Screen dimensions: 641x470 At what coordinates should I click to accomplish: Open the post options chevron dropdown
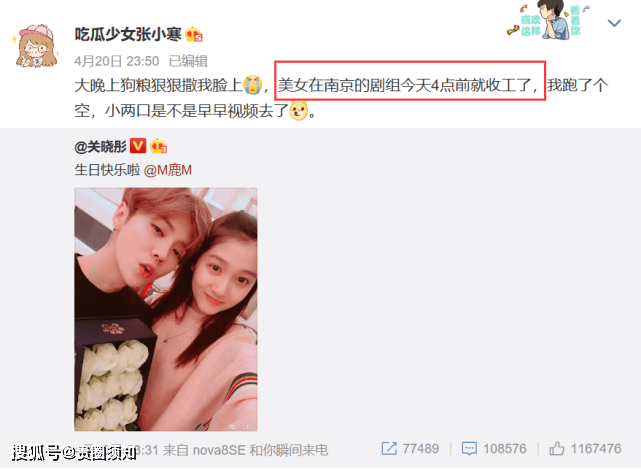coord(614,23)
